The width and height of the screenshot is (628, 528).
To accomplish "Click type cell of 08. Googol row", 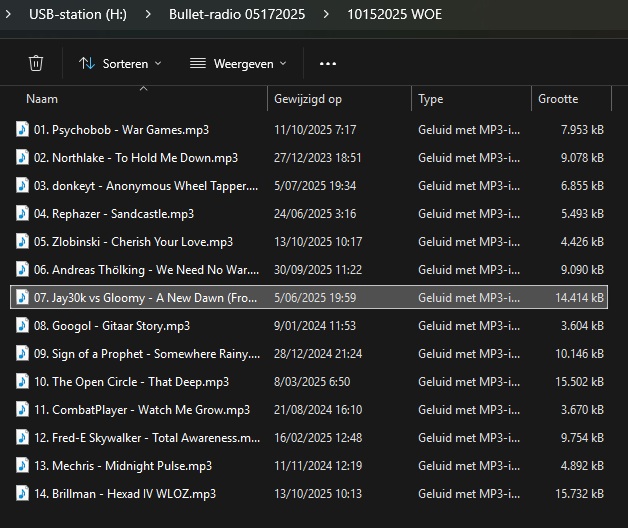I will 469,326.
